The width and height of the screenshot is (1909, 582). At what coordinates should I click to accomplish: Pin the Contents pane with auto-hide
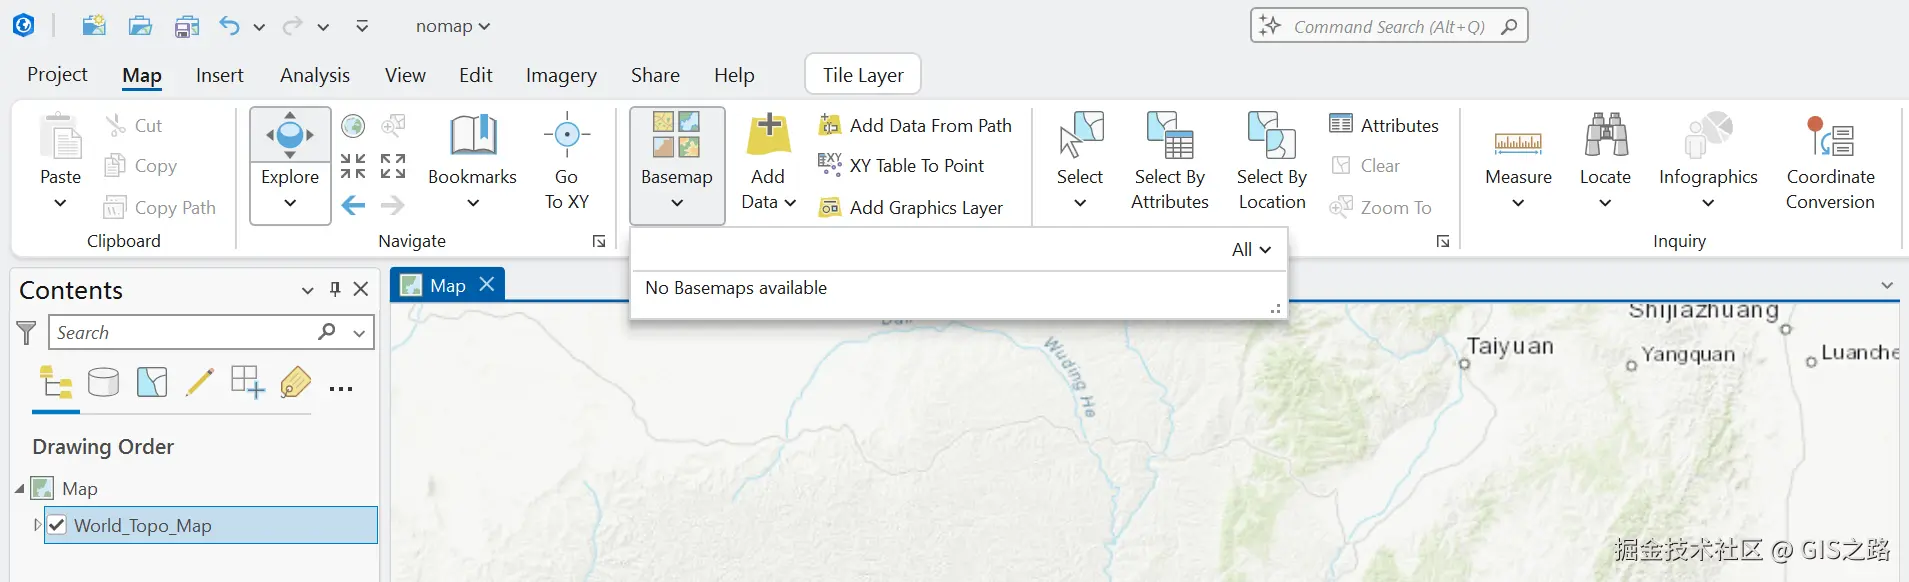click(x=335, y=290)
